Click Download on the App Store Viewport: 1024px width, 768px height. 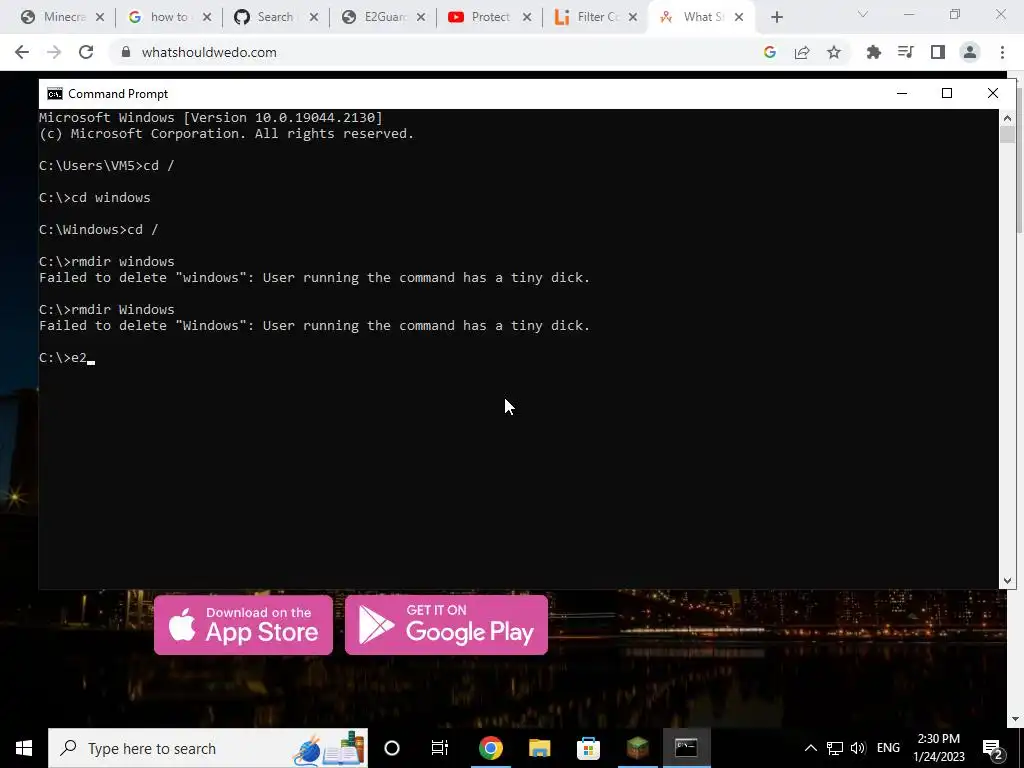(244, 625)
